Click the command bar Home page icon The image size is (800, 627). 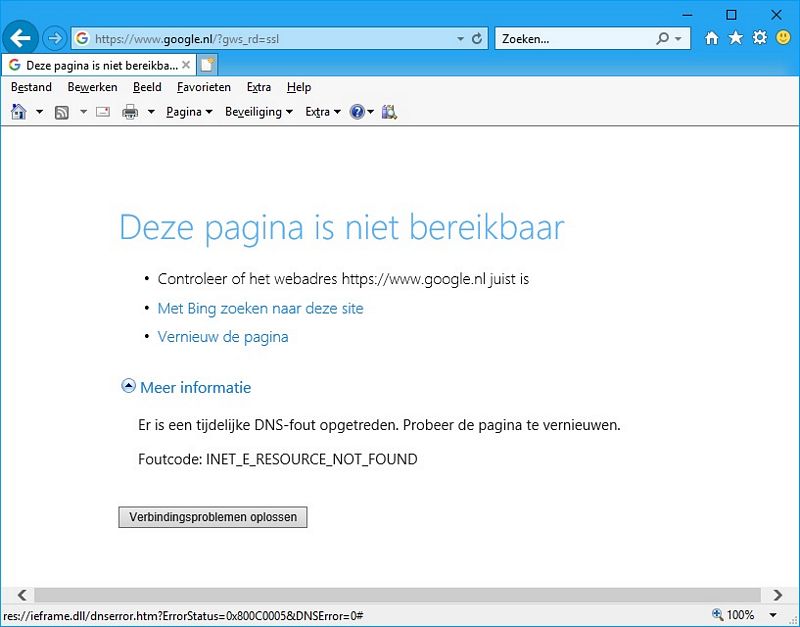click(19, 111)
